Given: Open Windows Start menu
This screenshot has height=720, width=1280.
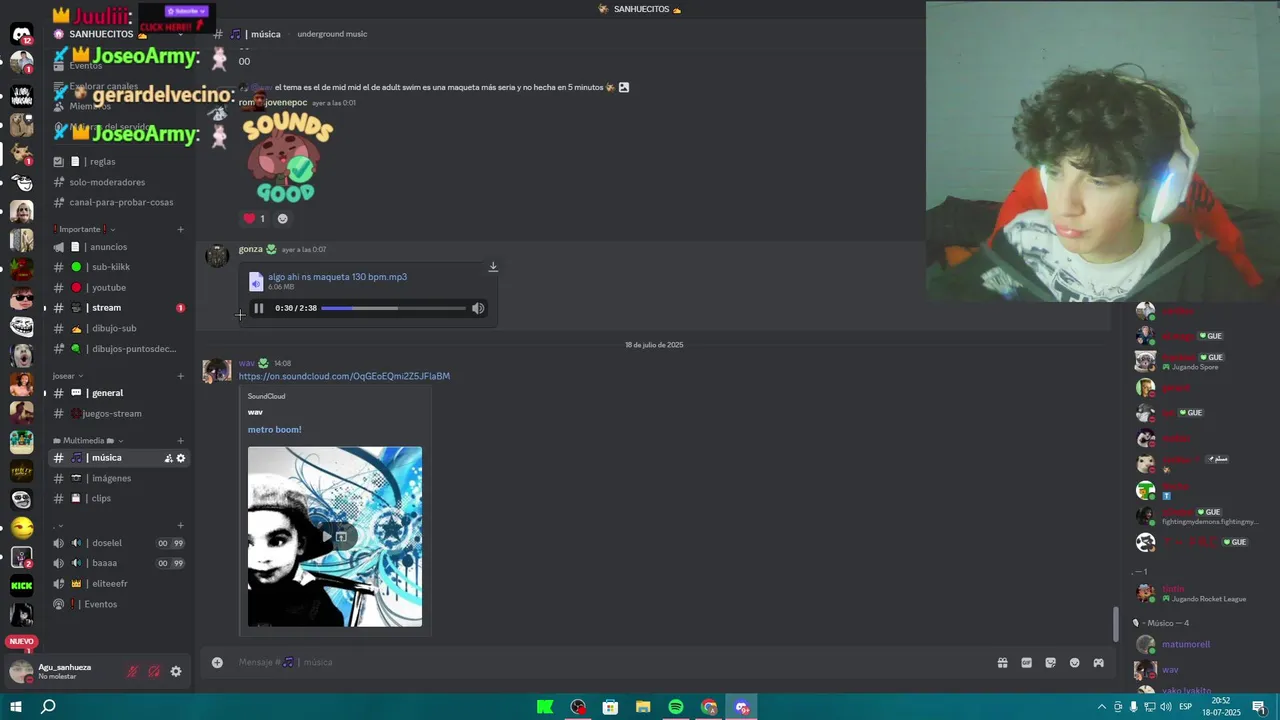Looking at the screenshot, I should click(16, 707).
